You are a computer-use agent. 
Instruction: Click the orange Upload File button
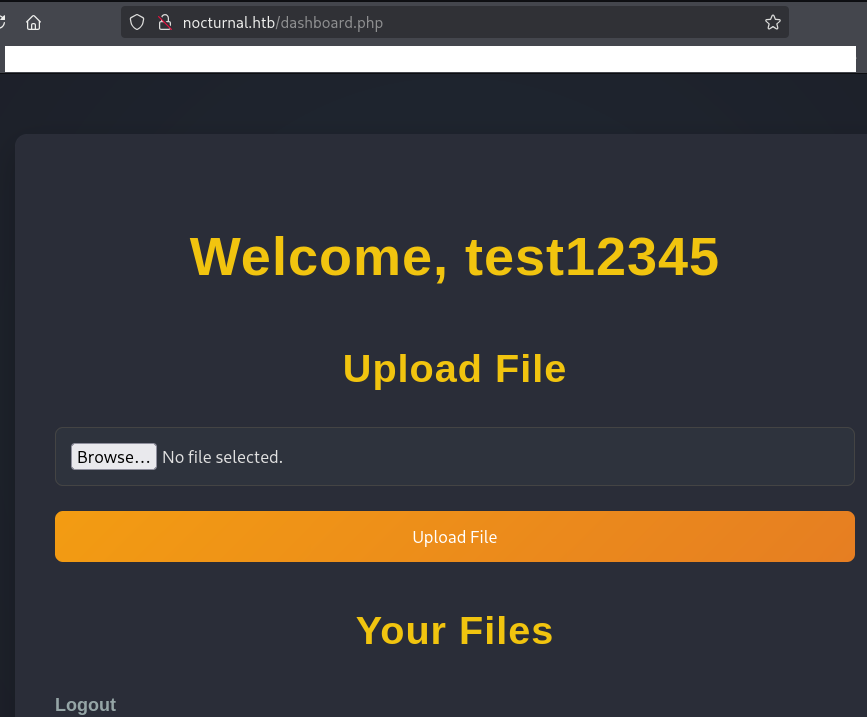[x=454, y=537]
